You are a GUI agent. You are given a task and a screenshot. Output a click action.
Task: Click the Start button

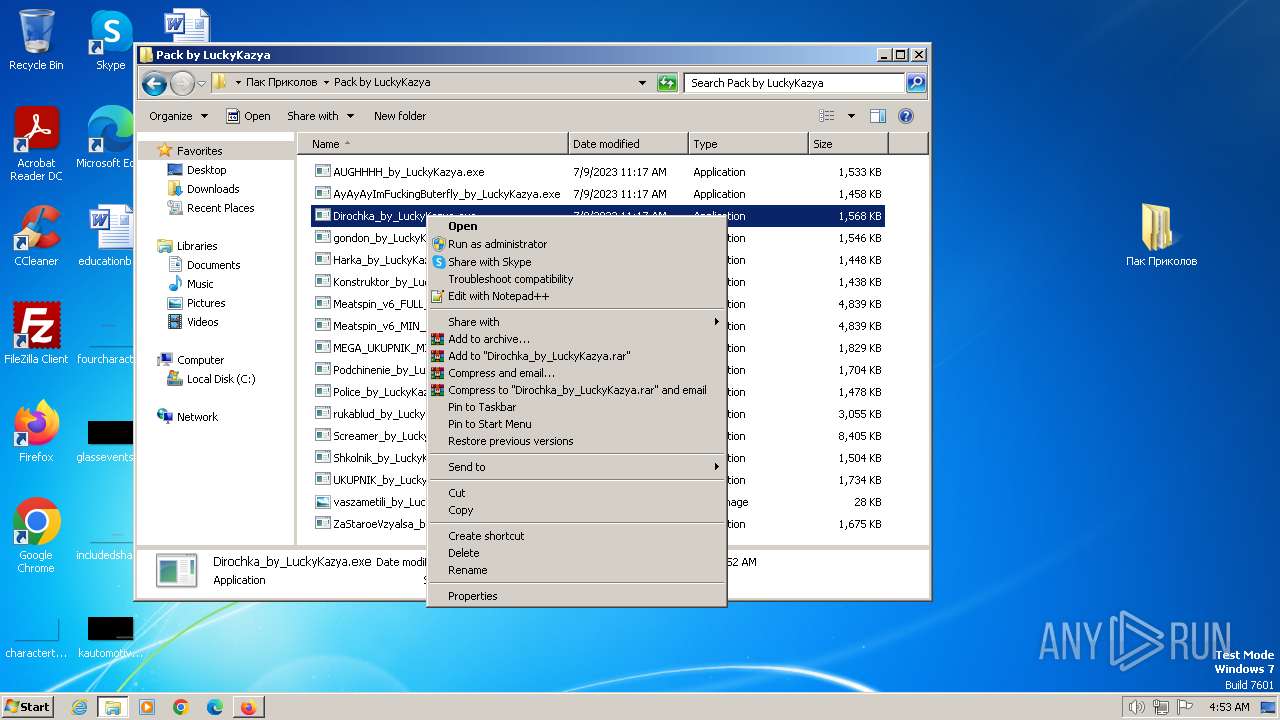(28, 707)
